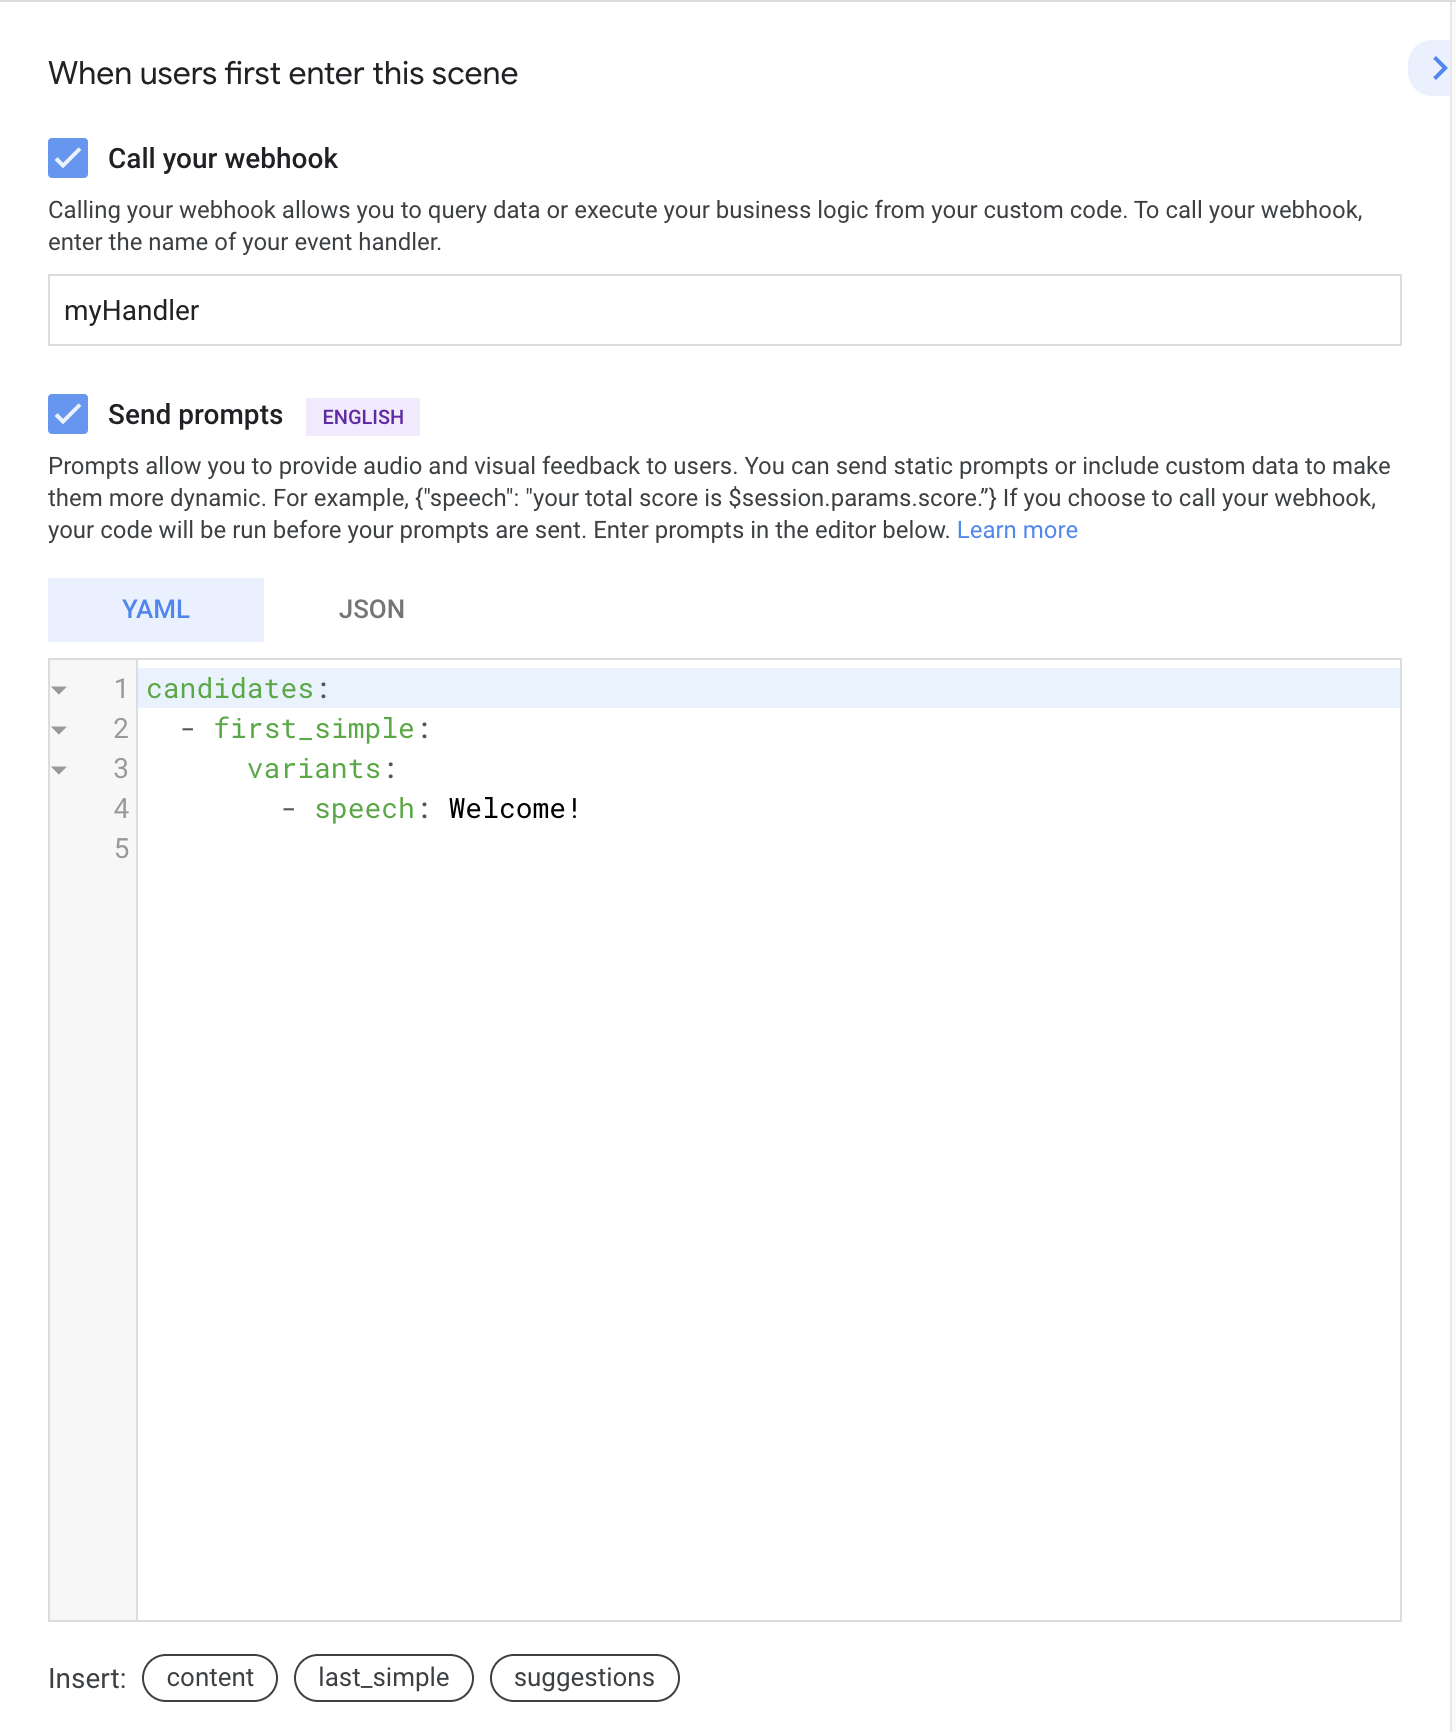Collapse the variants fold arrow on line 3

60,770
